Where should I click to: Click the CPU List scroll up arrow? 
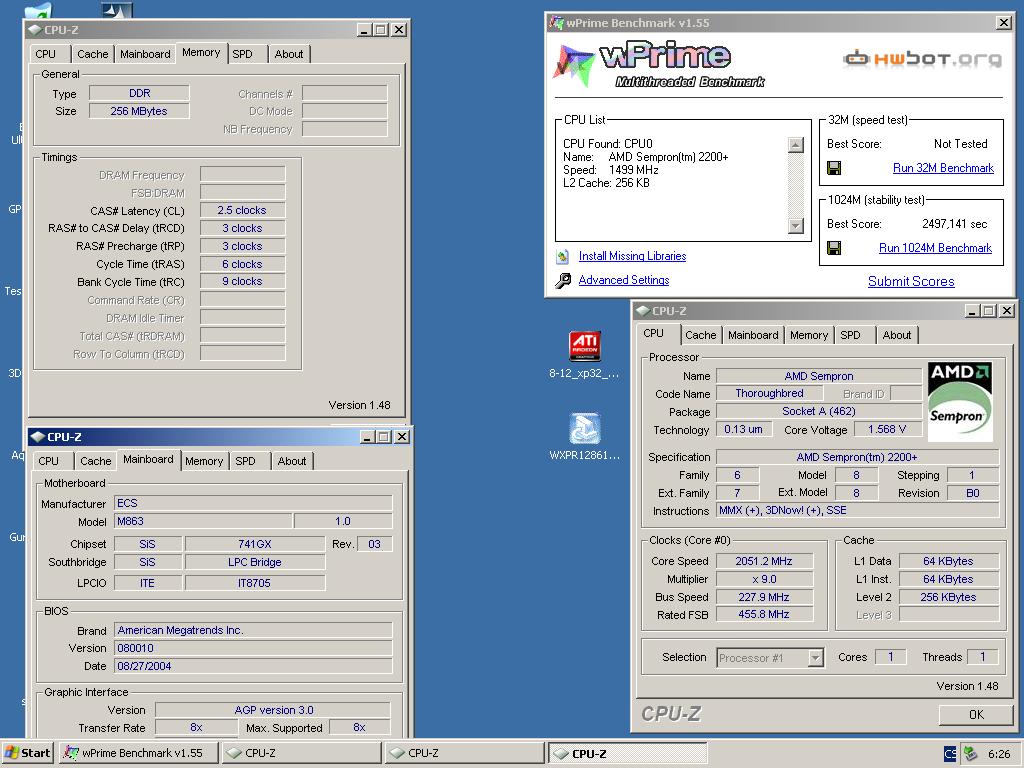coord(795,145)
